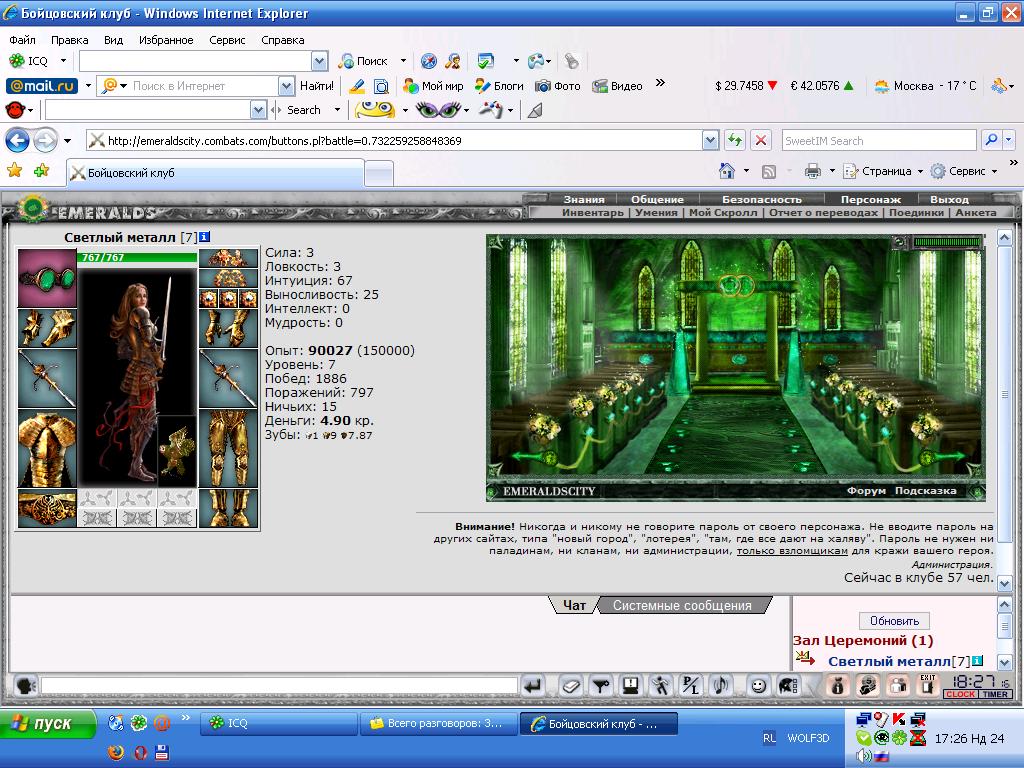This screenshot has height=768, width=1024.
Task: Click the Favorites star icon
Action: (14, 170)
